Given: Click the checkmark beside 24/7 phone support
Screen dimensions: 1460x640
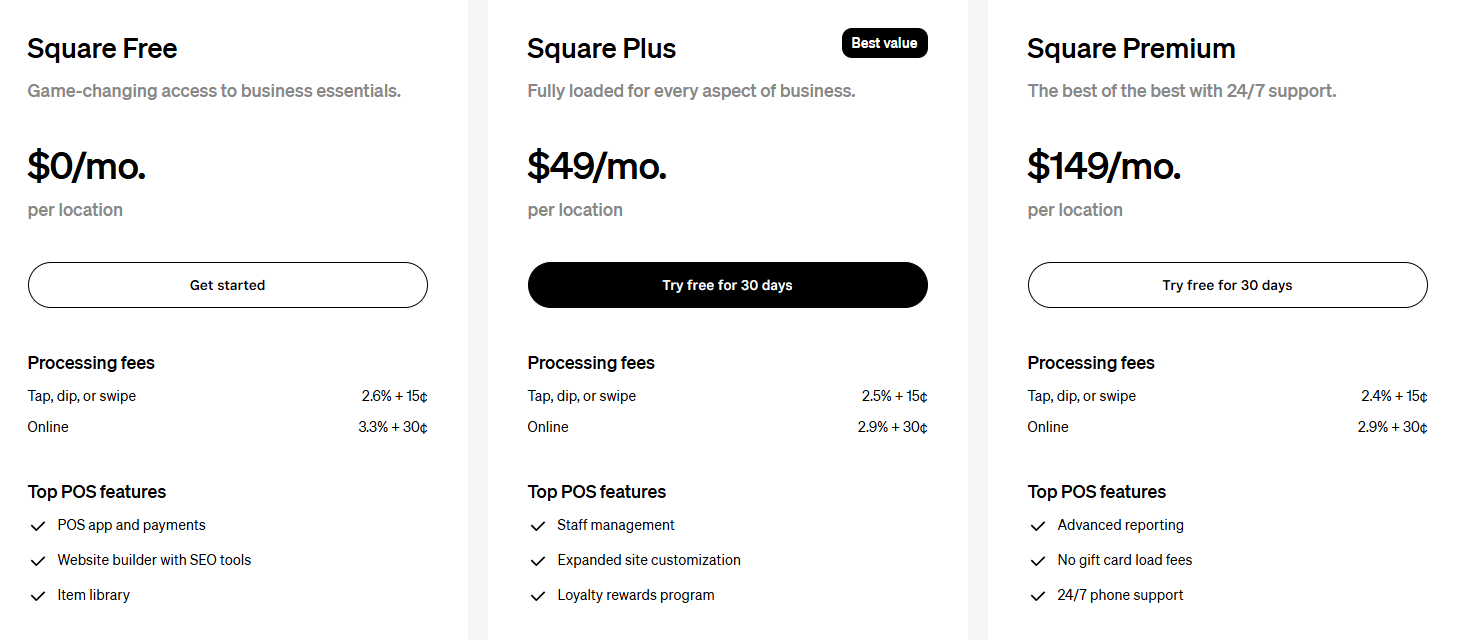Looking at the screenshot, I should (1038, 596).
